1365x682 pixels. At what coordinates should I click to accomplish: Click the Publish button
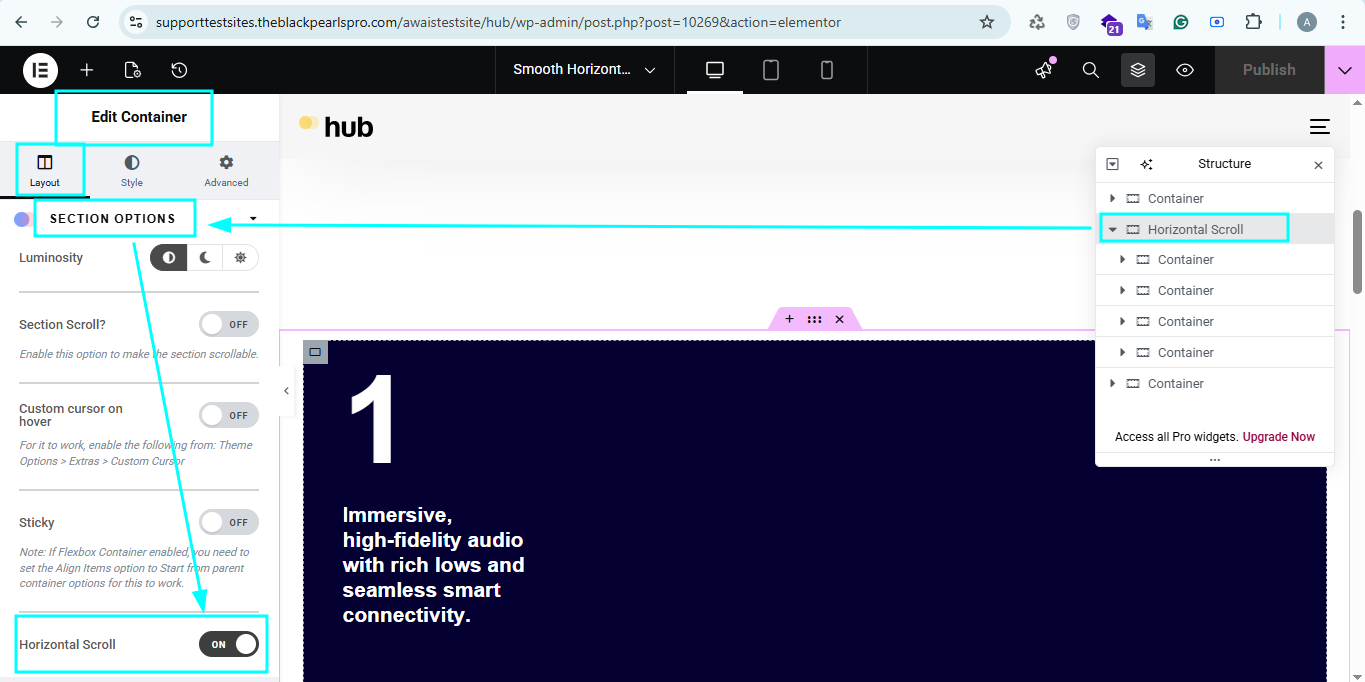tap(1269, 70)
